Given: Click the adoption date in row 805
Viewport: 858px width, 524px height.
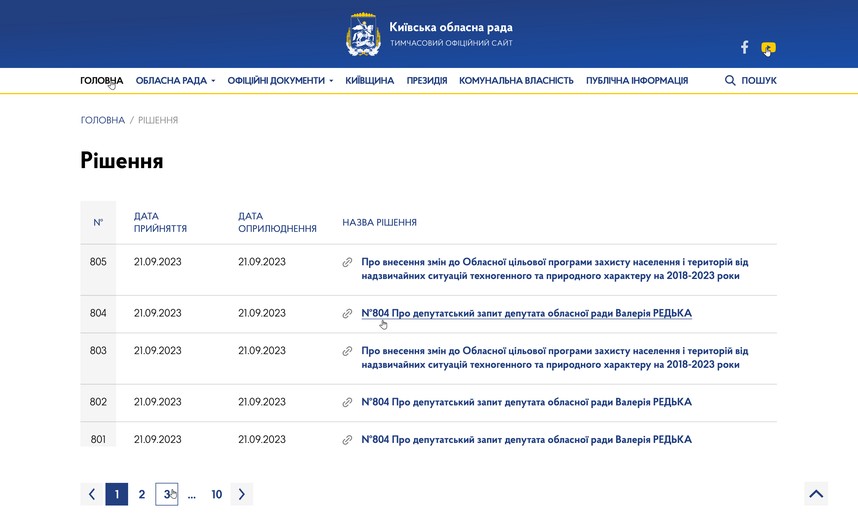Looking at the screenshot, I should [x=158, y=262].
